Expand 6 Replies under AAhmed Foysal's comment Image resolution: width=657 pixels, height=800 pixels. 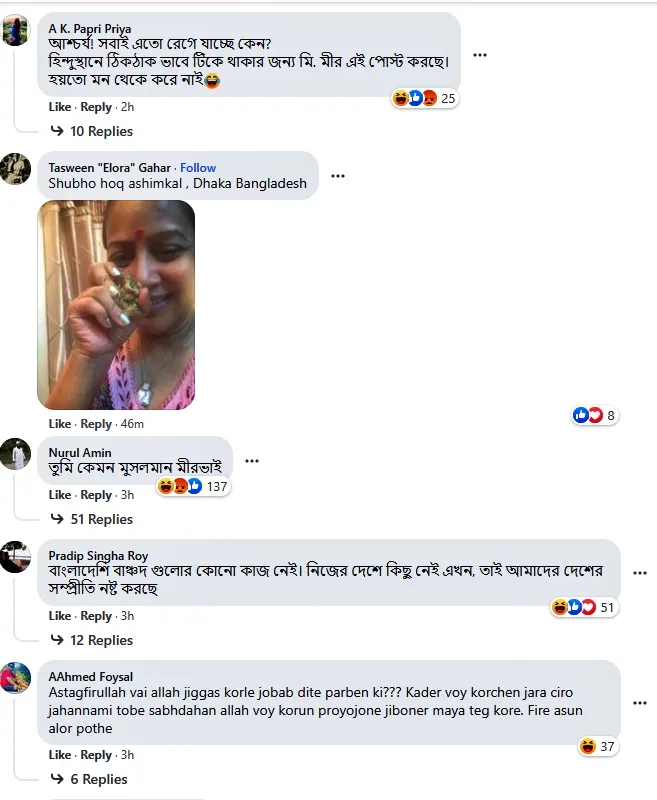click(89, 779)
